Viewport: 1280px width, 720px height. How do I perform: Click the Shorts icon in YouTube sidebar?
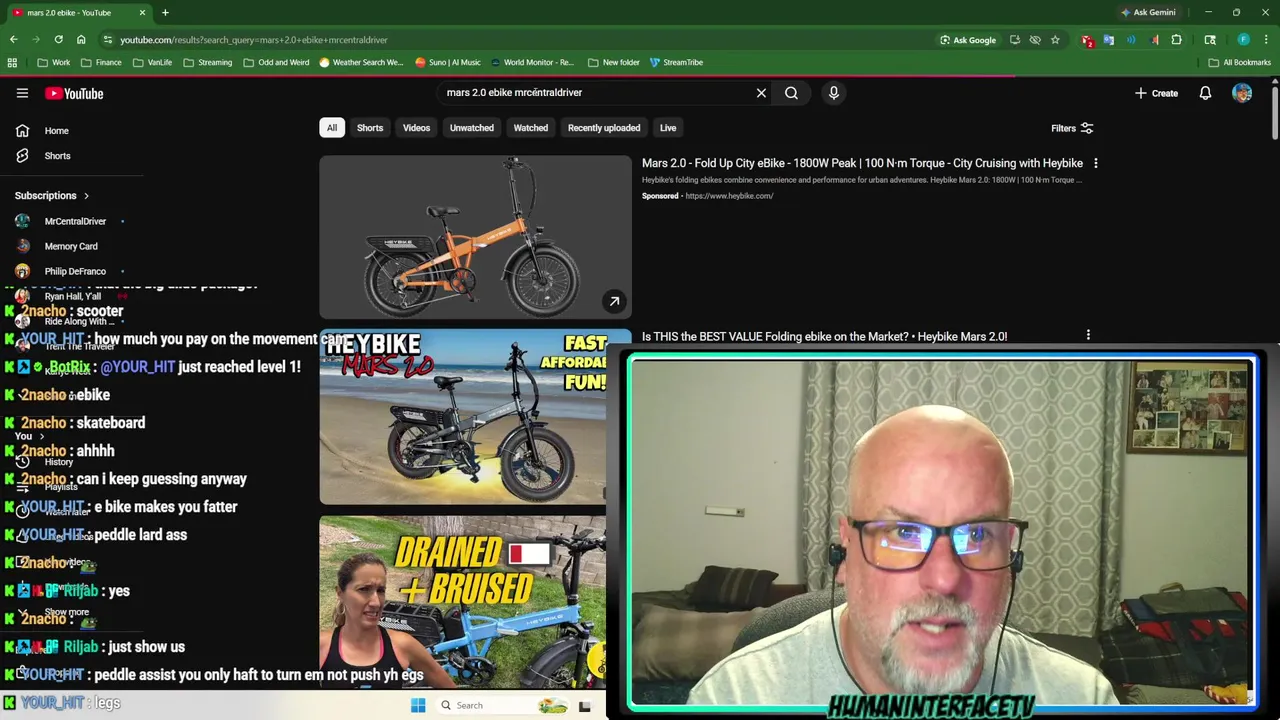tap(22, 156)
